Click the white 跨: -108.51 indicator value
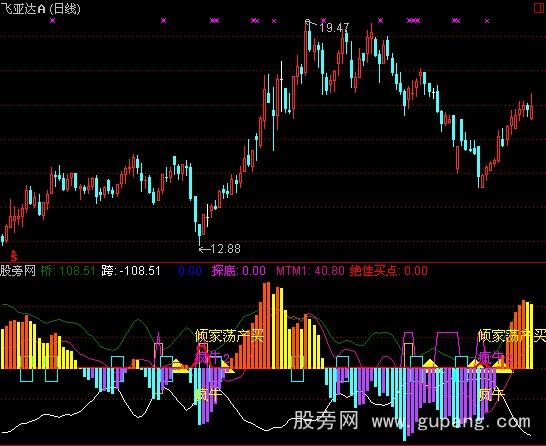 [131, 271]
